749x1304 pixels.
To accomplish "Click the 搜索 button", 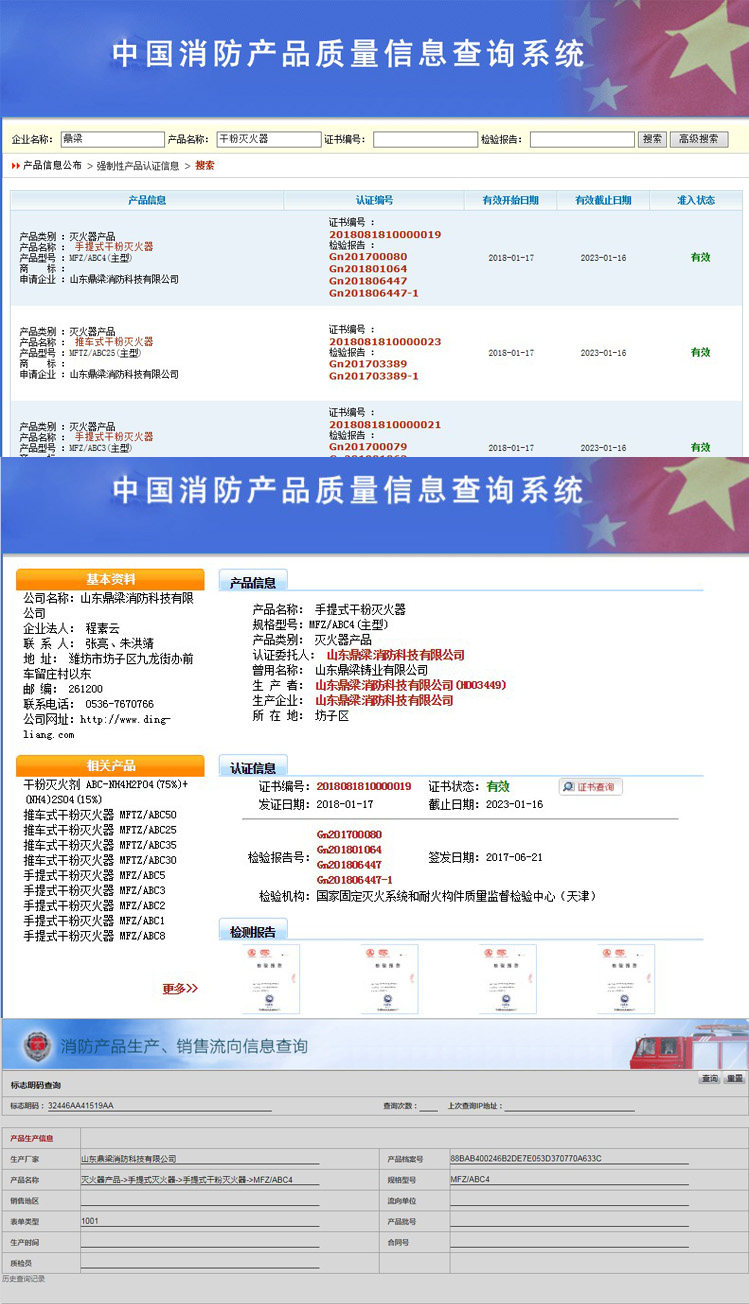I will [652, 139].
